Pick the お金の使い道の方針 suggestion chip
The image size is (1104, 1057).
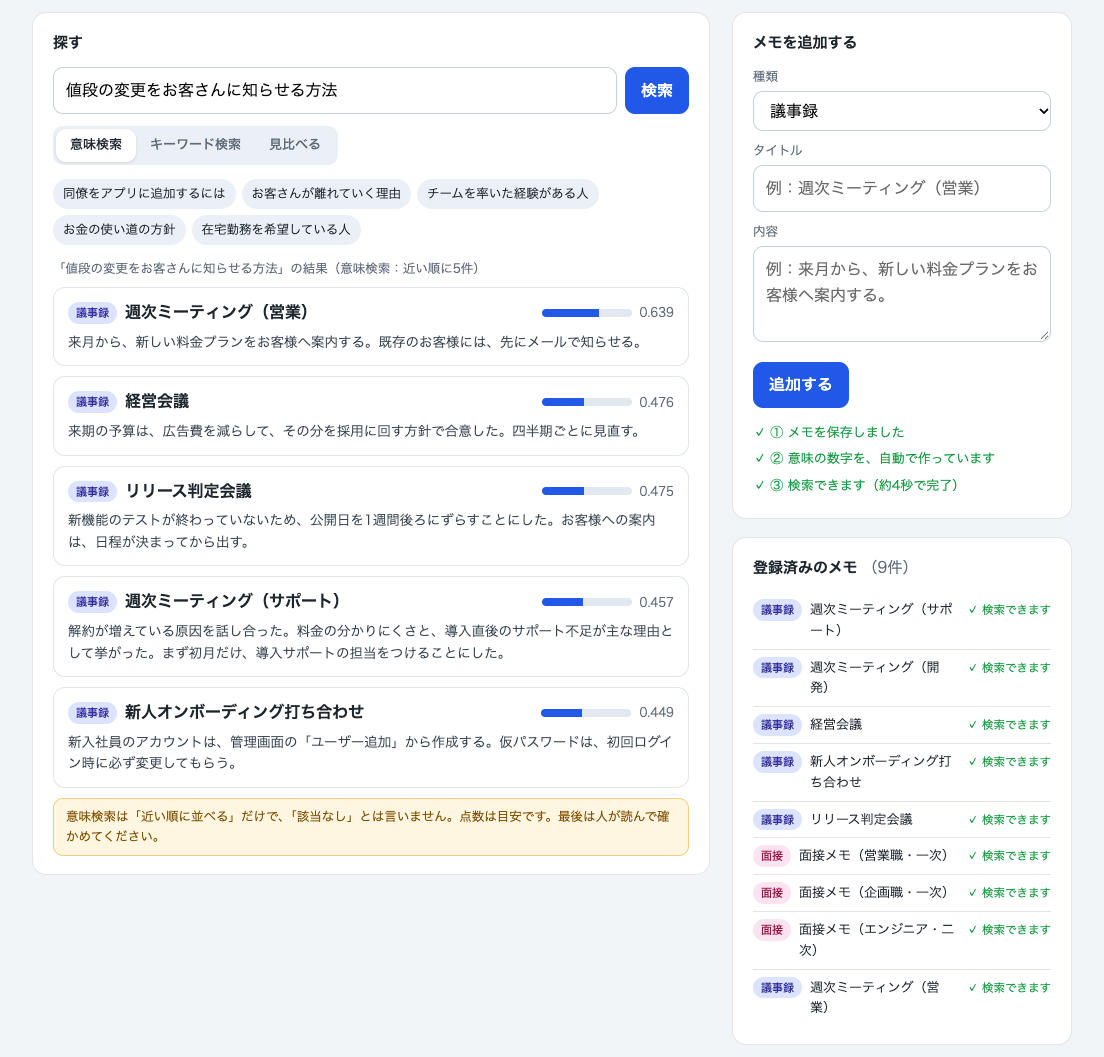pos(119,230)
